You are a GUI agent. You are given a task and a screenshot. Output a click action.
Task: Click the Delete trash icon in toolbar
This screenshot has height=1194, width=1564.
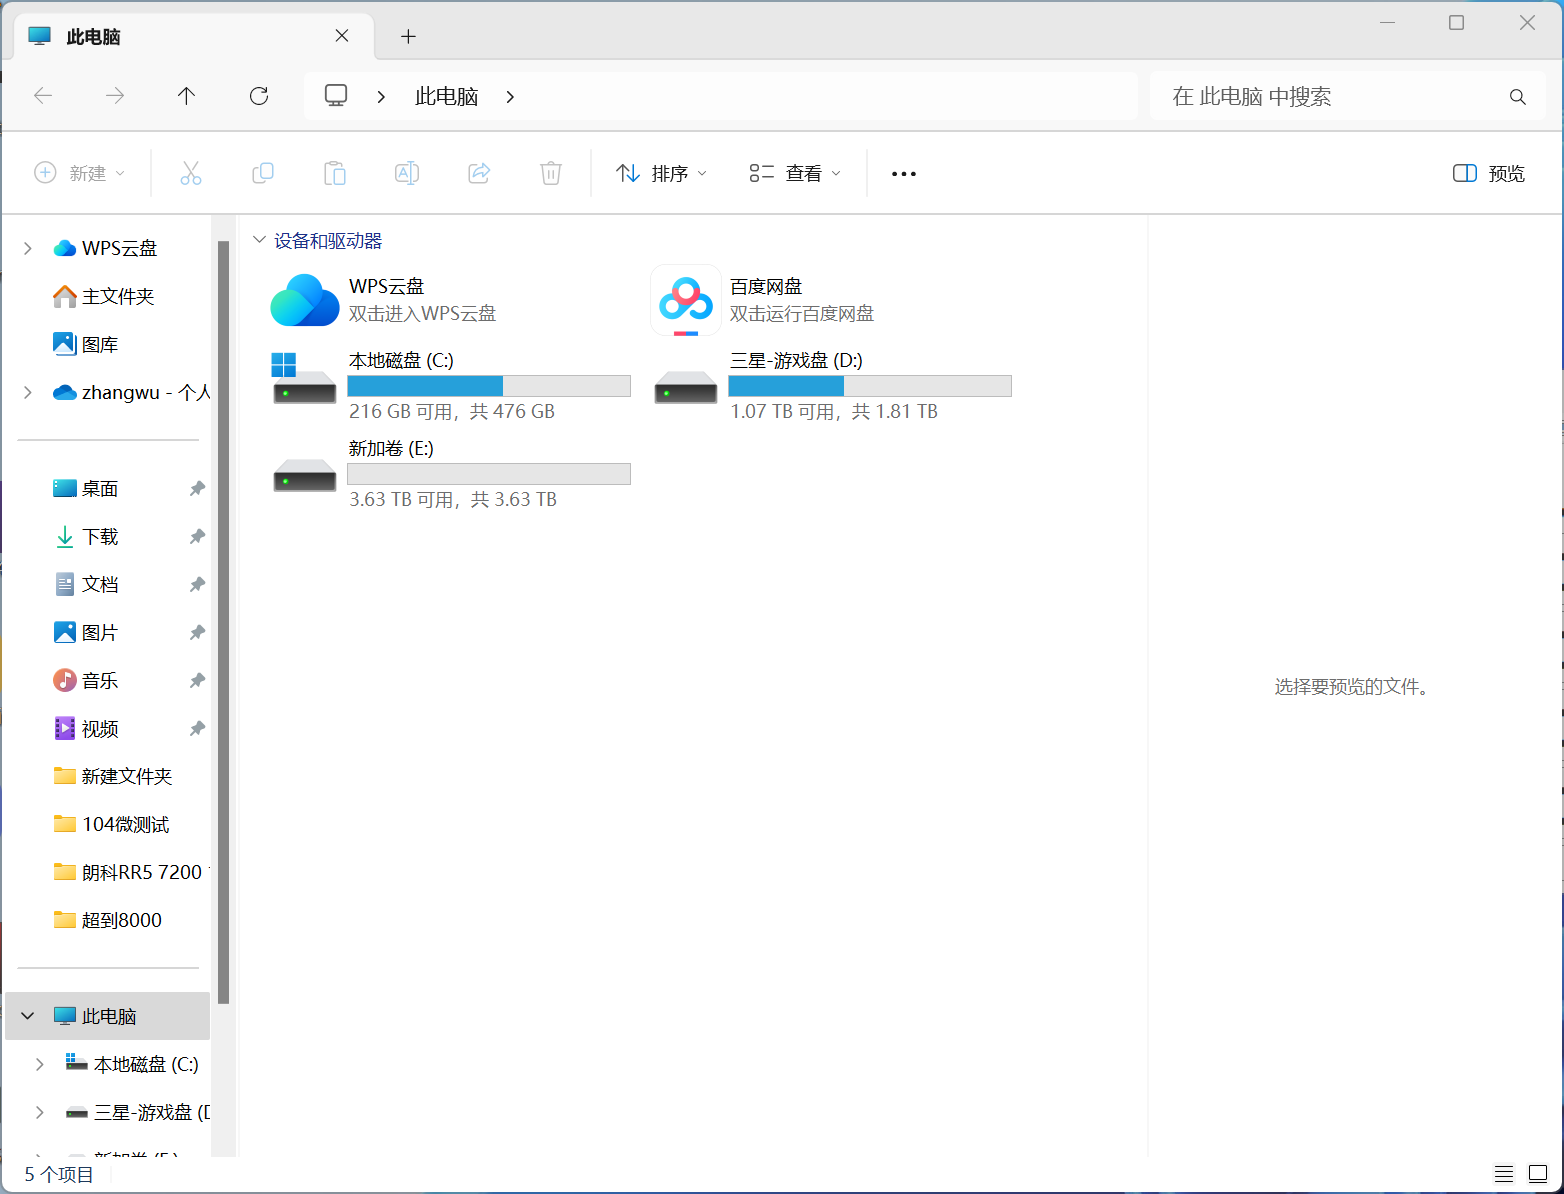[x=550, y=173]
